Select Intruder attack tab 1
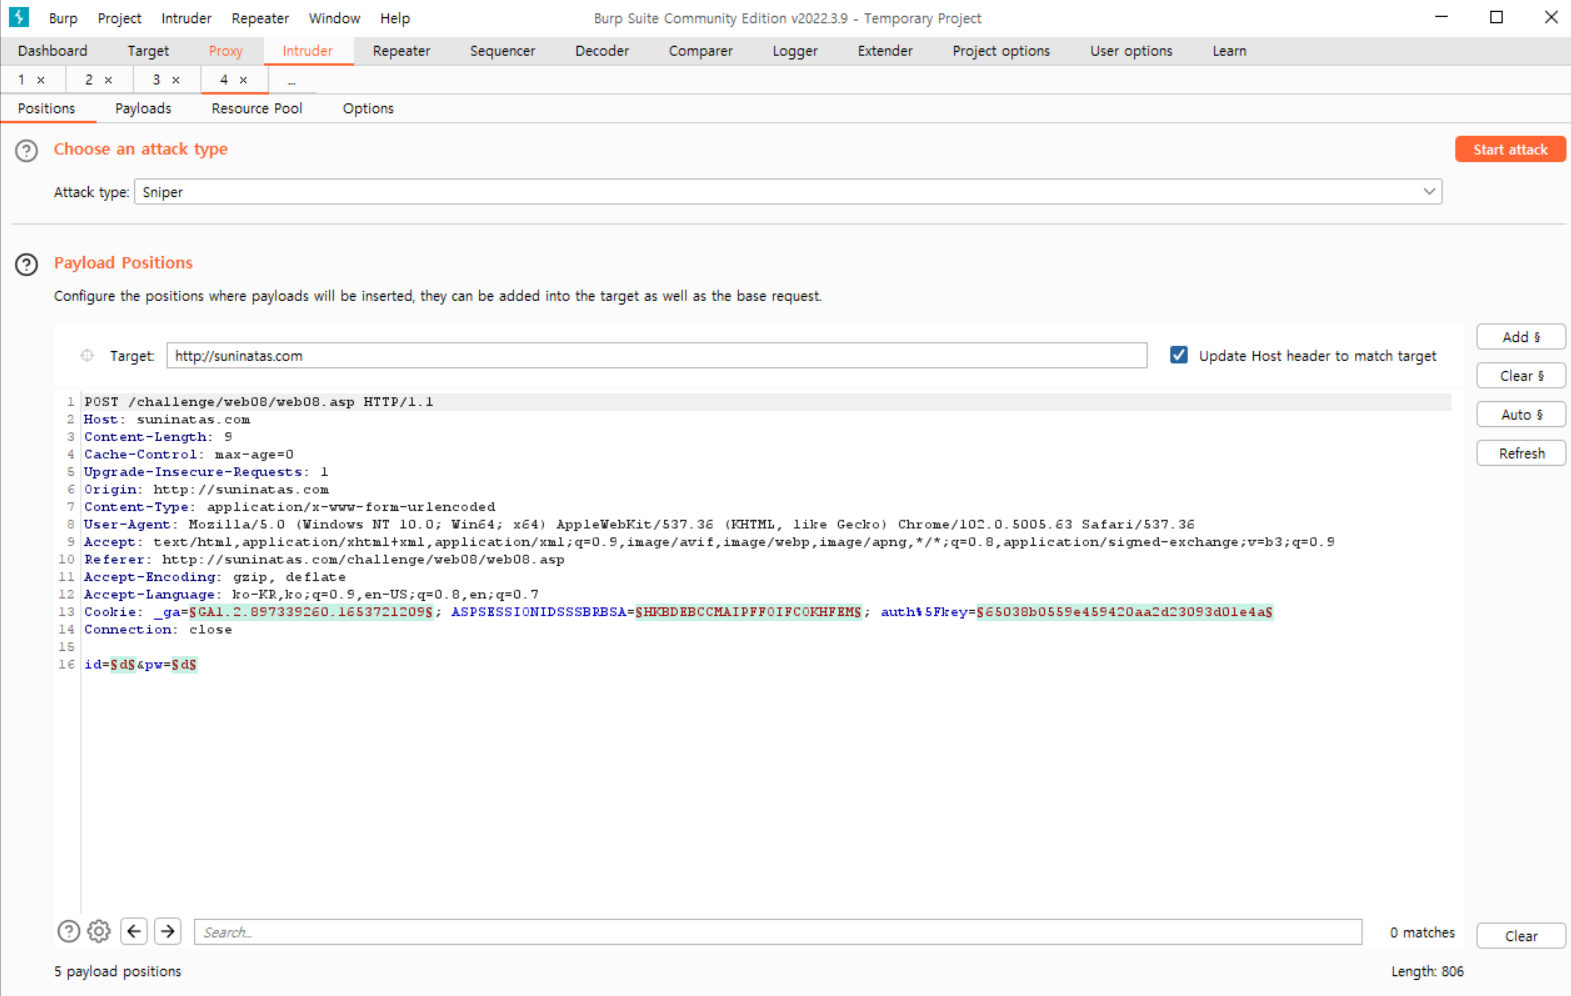The width and height of the screenshot is (1571, 996). pos(21,80)
